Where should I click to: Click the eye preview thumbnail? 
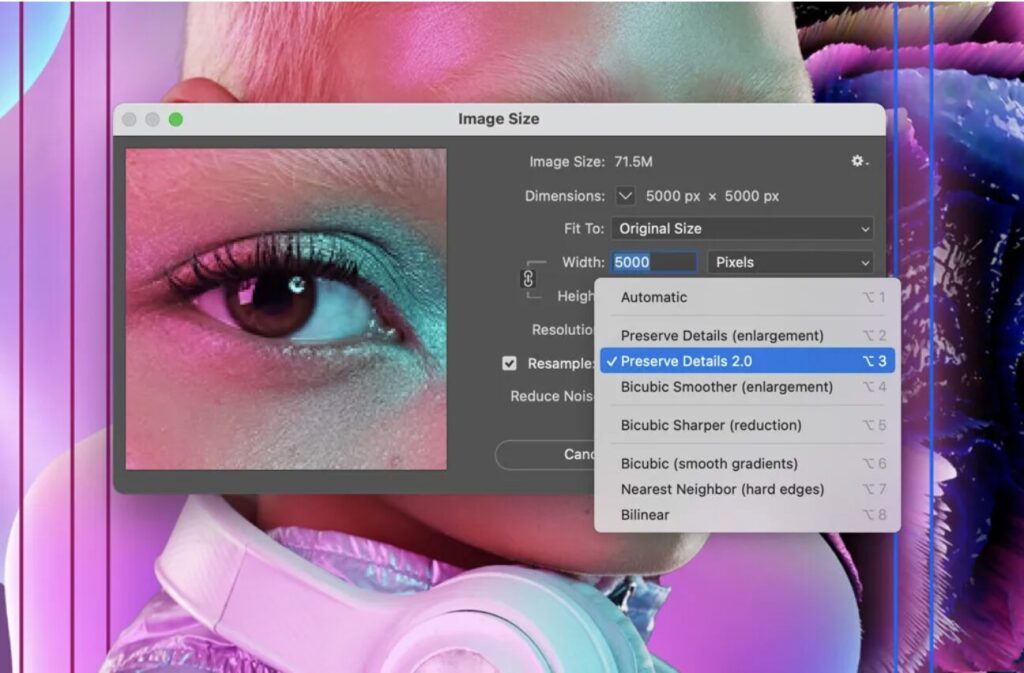pyautogui.click(x=286, y=309)
